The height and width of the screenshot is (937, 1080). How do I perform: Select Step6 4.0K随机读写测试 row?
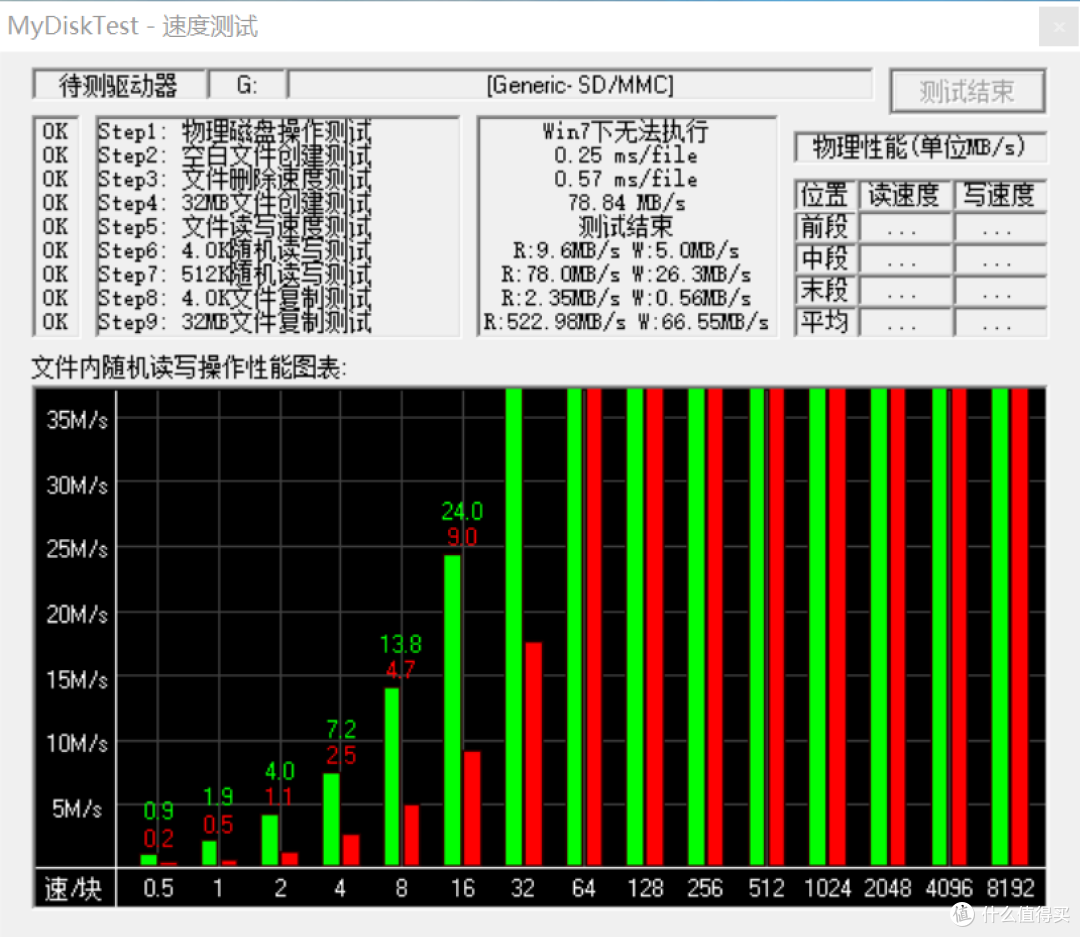point(236,250)
